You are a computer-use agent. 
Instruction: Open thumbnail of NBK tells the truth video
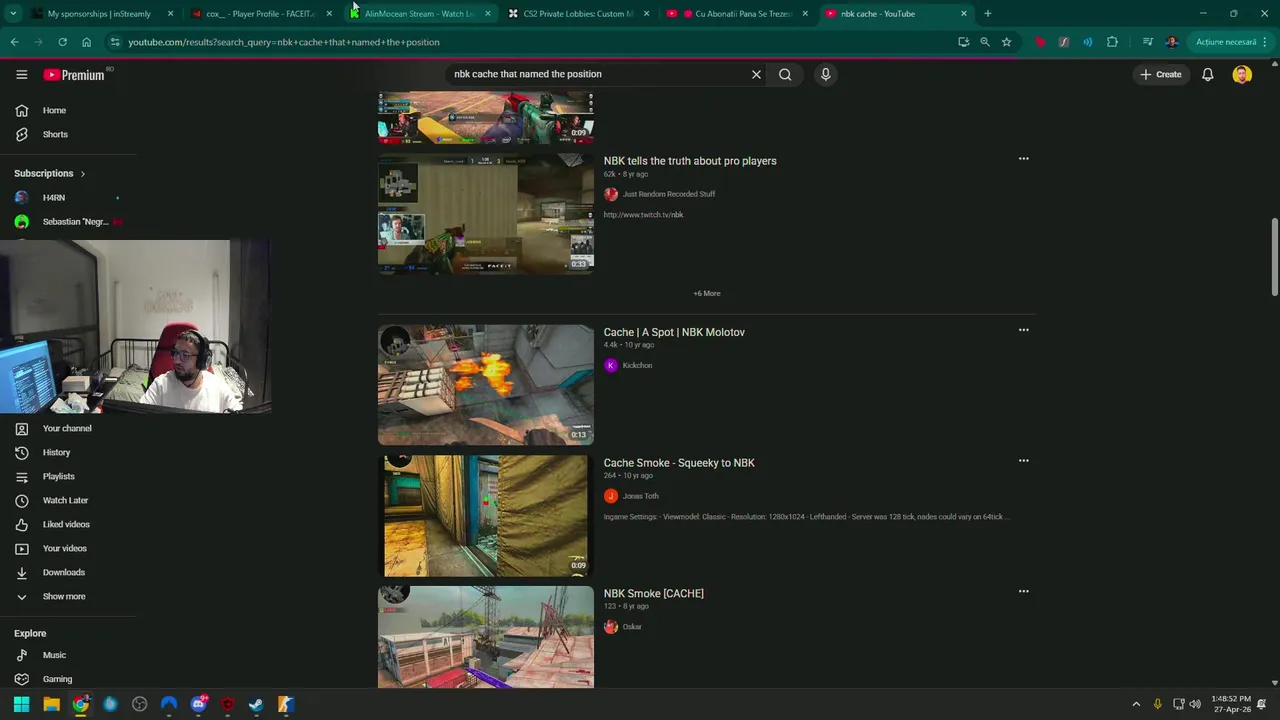[x=485, y=213]
